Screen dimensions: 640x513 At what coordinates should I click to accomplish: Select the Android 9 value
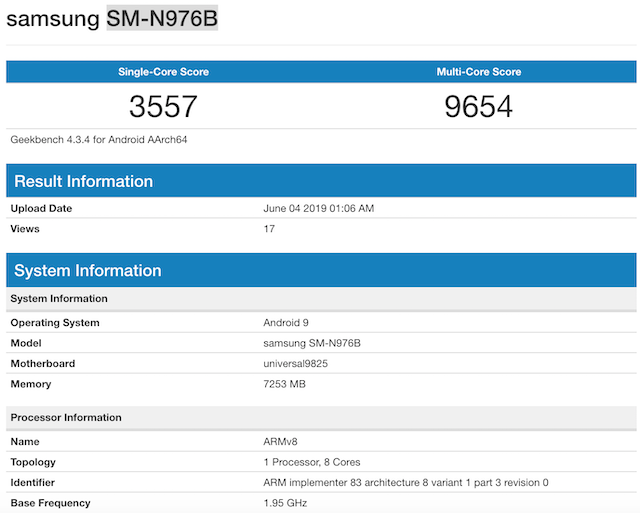click(287, 323)
